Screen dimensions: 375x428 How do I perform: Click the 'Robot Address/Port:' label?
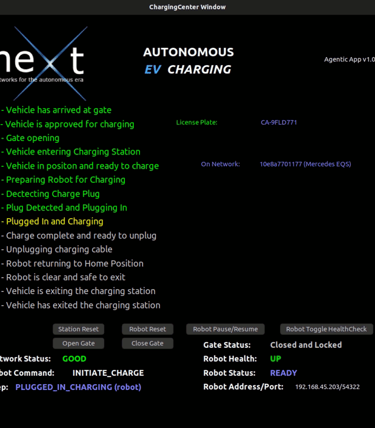click(243, 387)
